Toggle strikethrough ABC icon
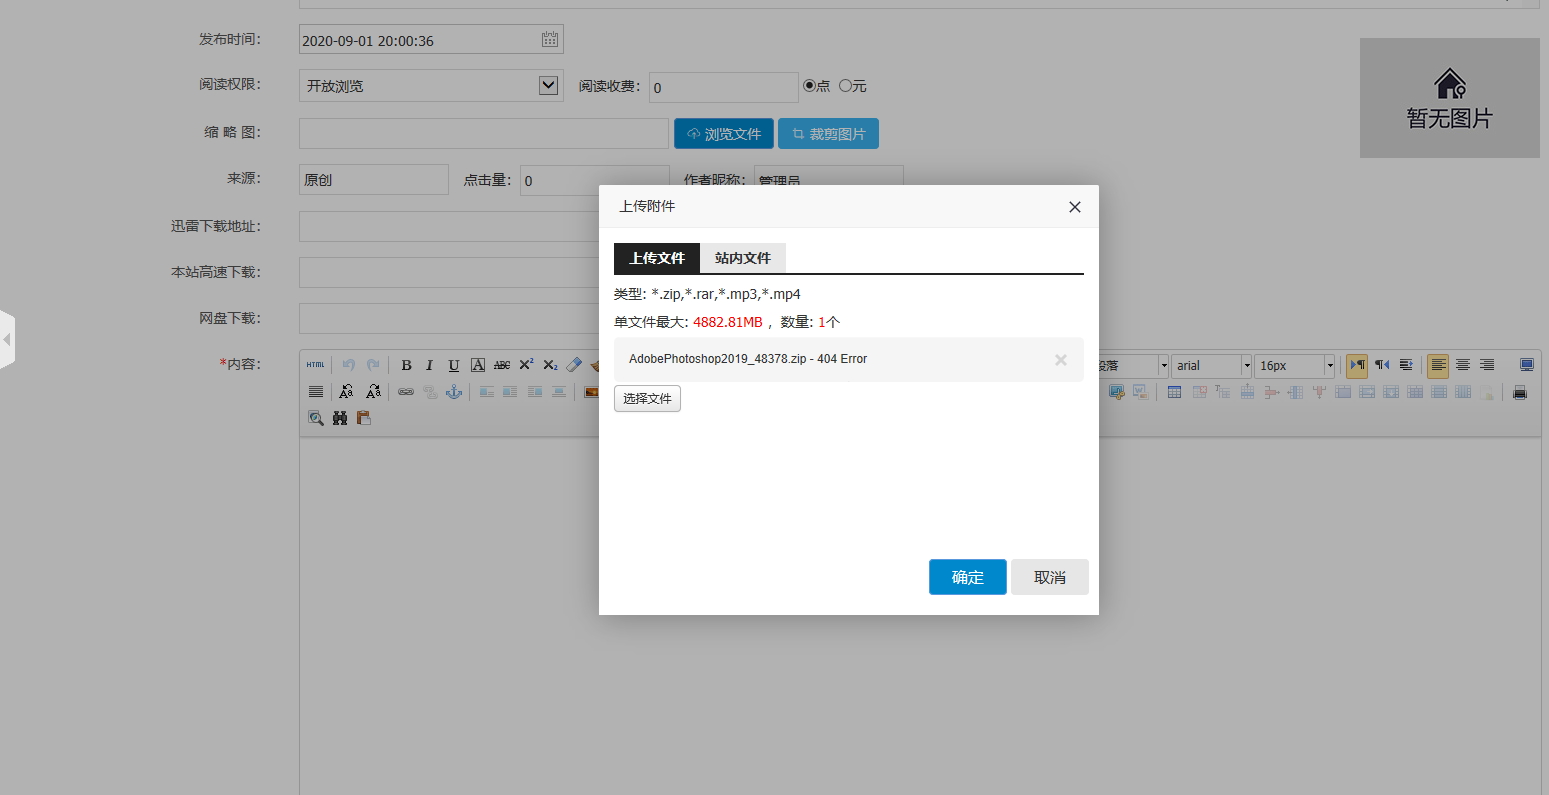 tap(502, 365)
